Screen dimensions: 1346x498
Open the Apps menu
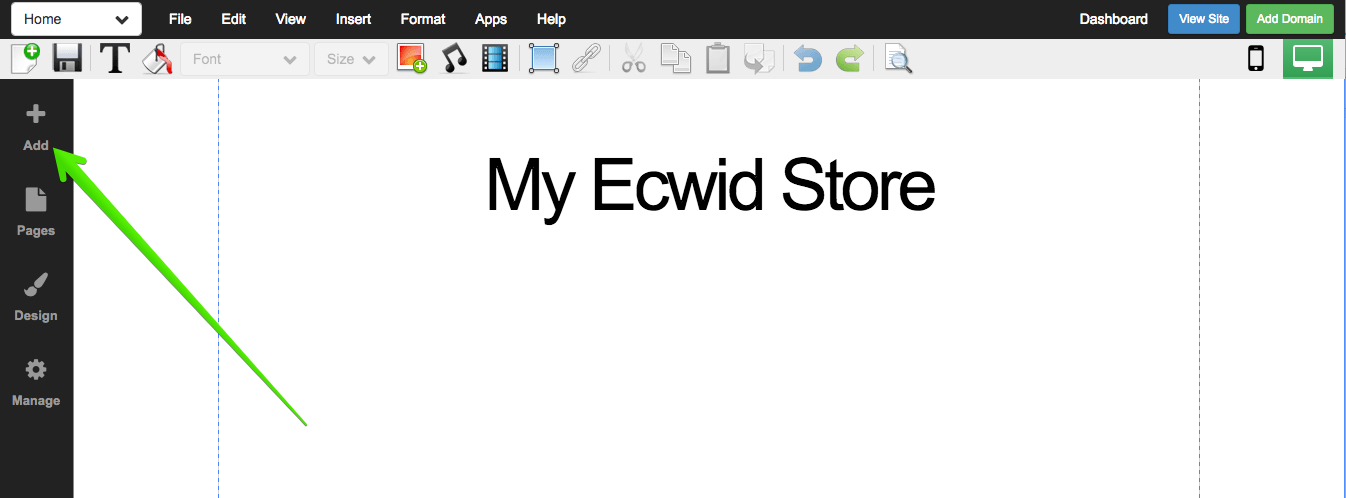[491, 19]
